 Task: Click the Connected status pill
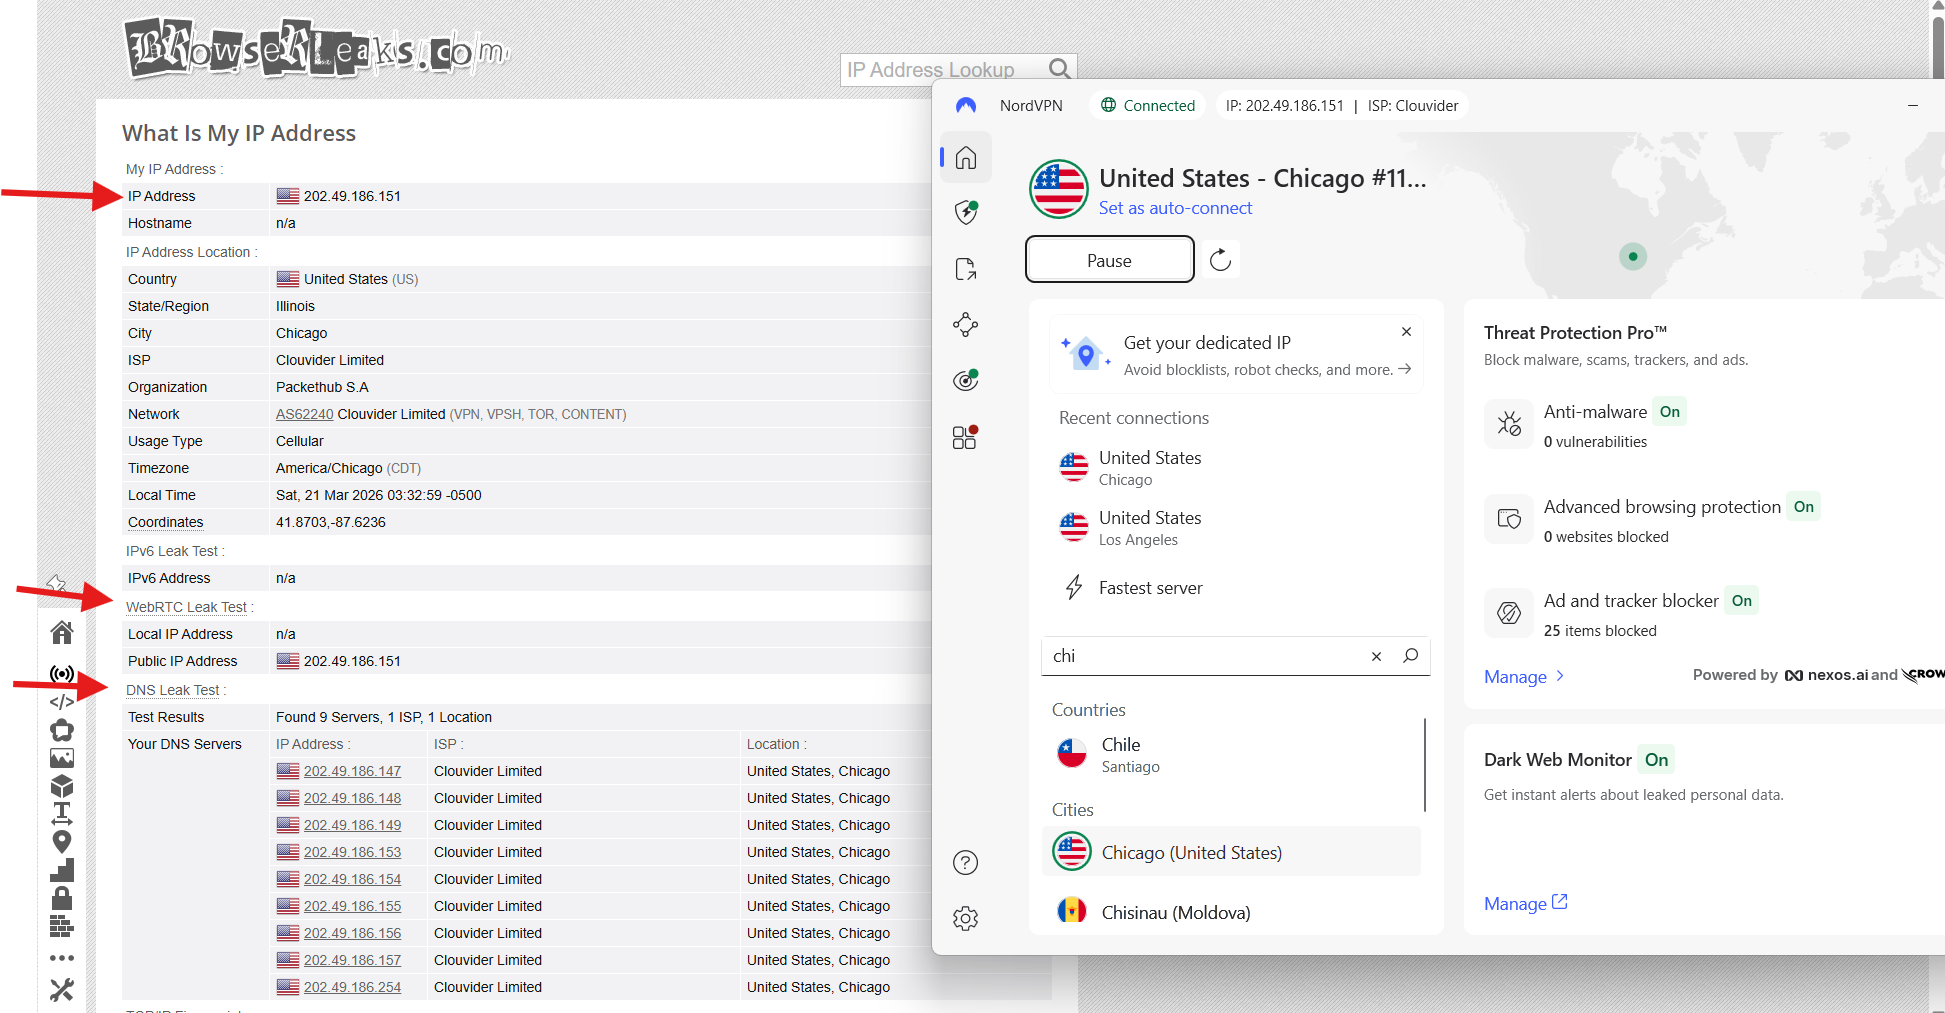pyautogui.click(x=1148, y=105)
